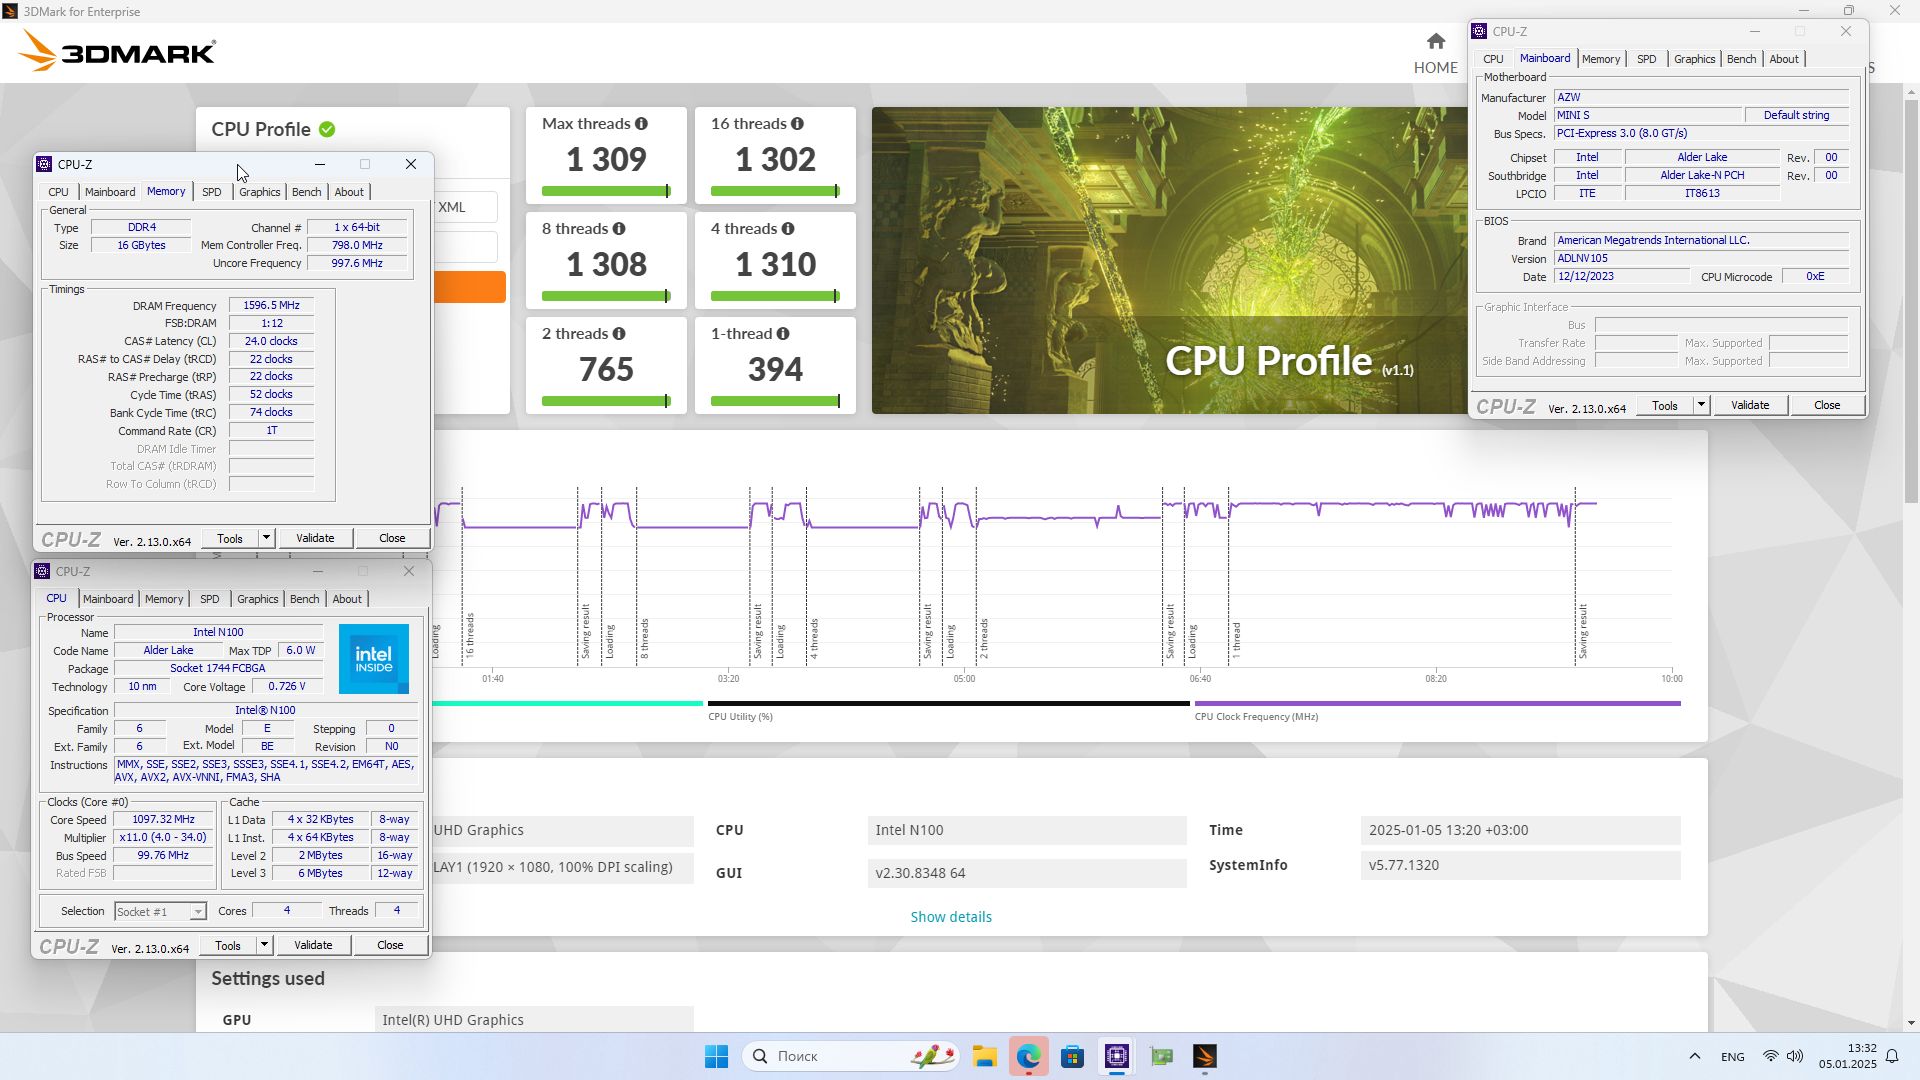Go to 3DMark HOME icon
This screenshot has height=1080, width=1920.
coord(1436,41)
